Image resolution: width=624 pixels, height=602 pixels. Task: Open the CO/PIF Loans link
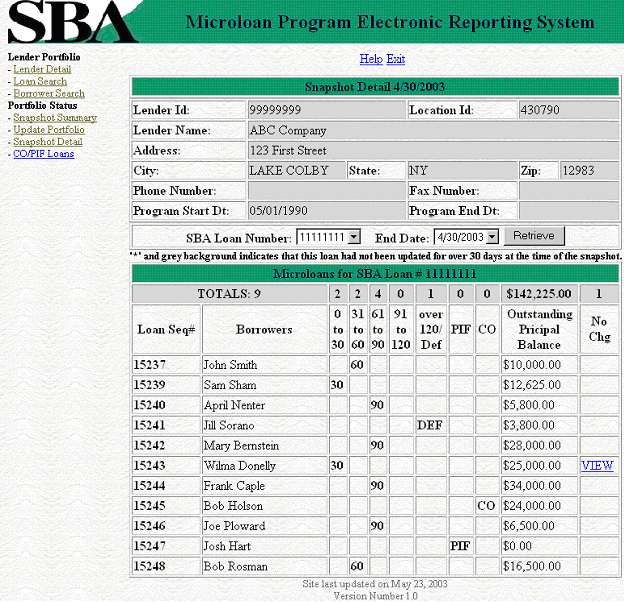[43, 154]
